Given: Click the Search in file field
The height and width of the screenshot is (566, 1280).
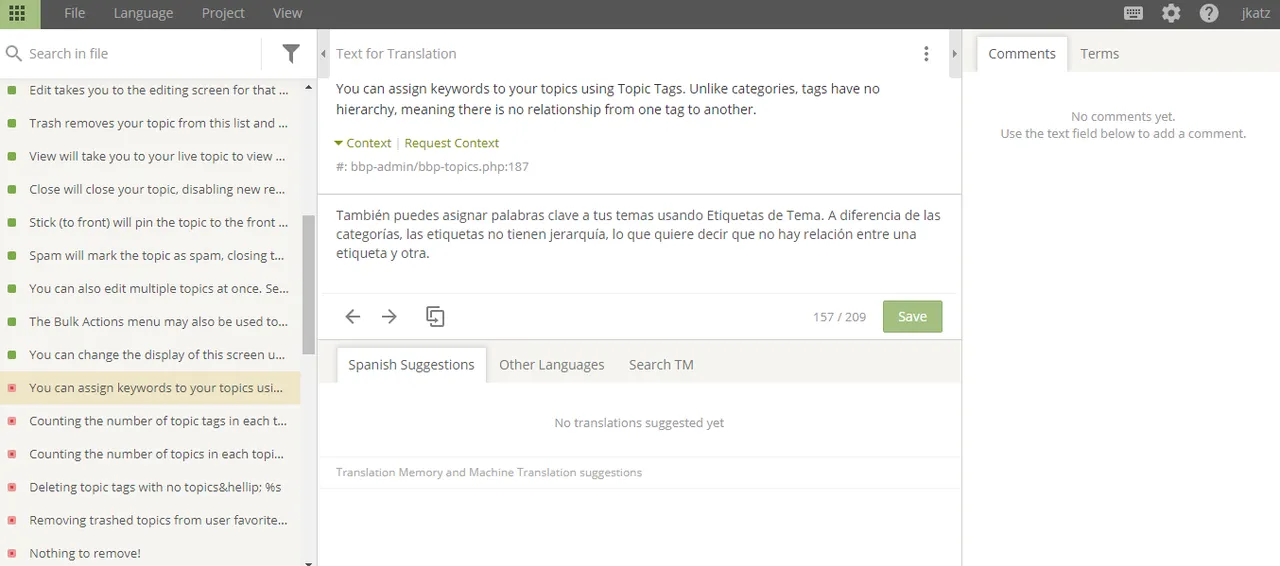Looking at the screenshot, I should tap(140, 54).
